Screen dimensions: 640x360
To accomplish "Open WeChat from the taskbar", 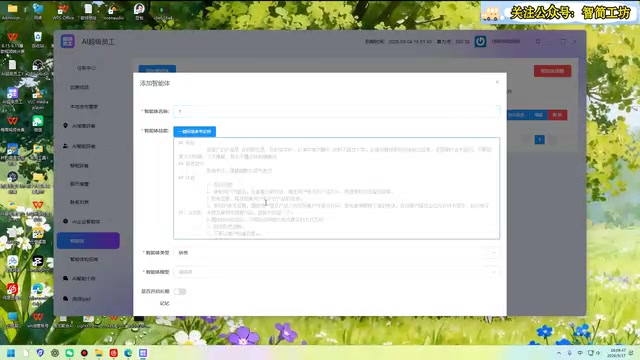I will pos(69,353).
